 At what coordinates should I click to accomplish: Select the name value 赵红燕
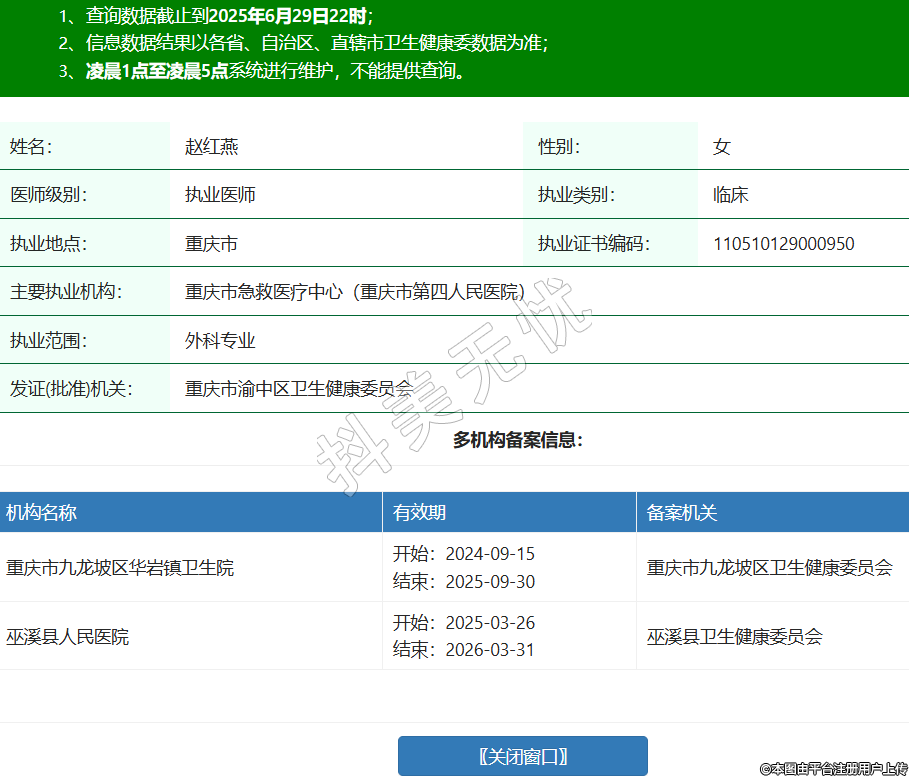pos(211,147)
